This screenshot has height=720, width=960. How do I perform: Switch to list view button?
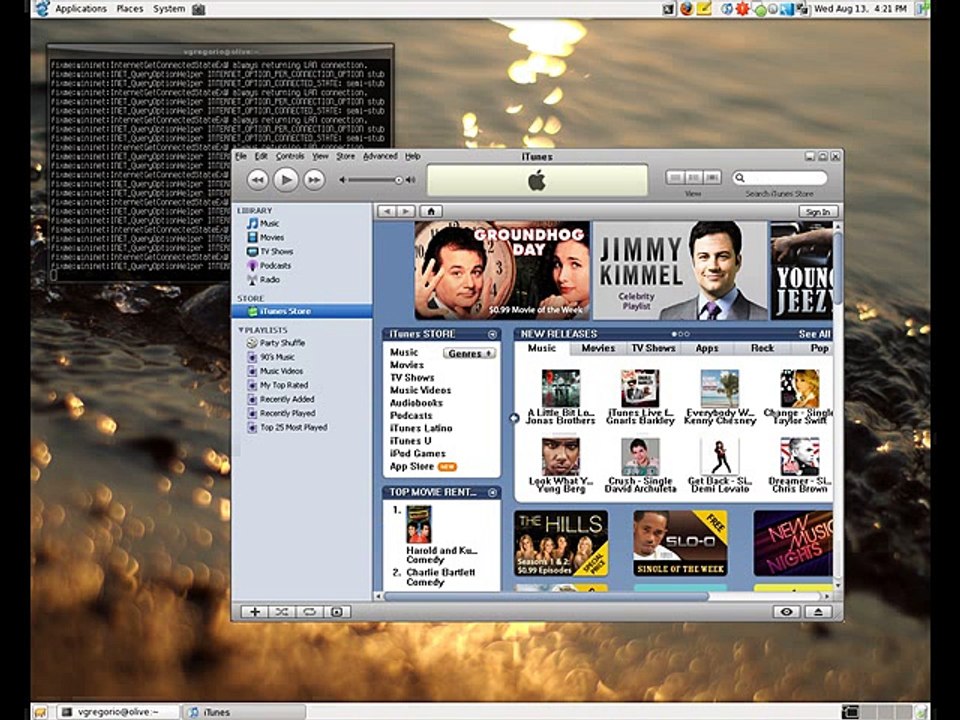675,178
